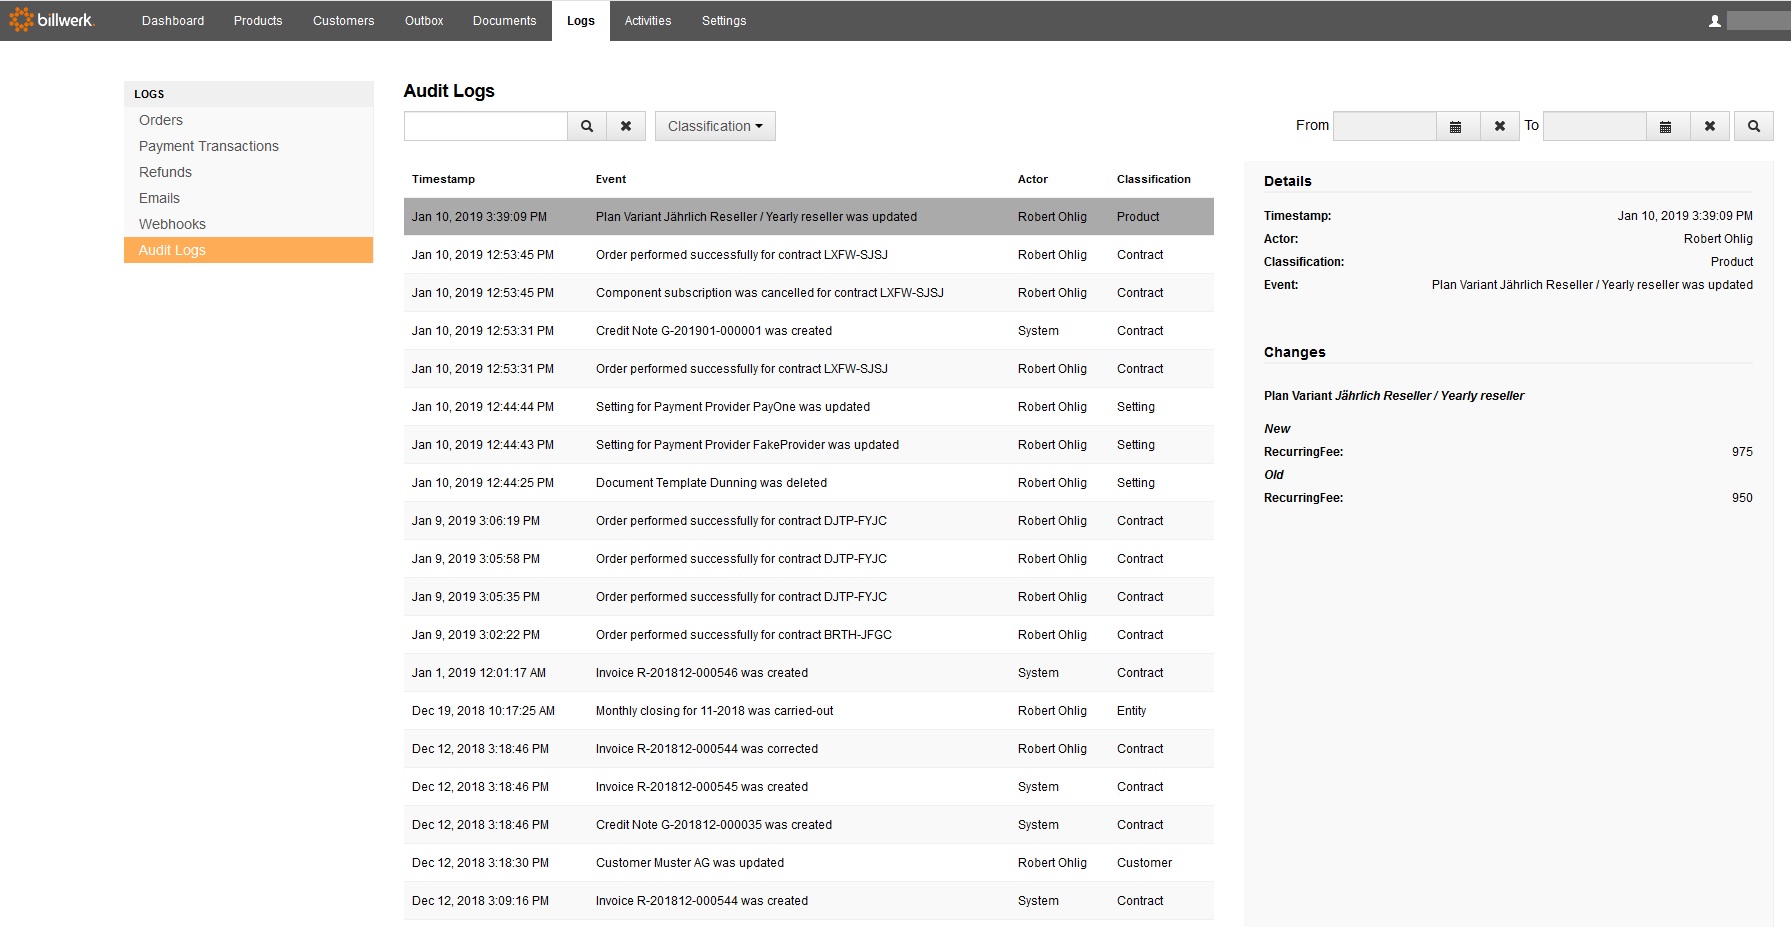Image resolution: width=1791 pixels, height=927 pixels.
Task: Clear the audit log search text
Action: point(626,126)
